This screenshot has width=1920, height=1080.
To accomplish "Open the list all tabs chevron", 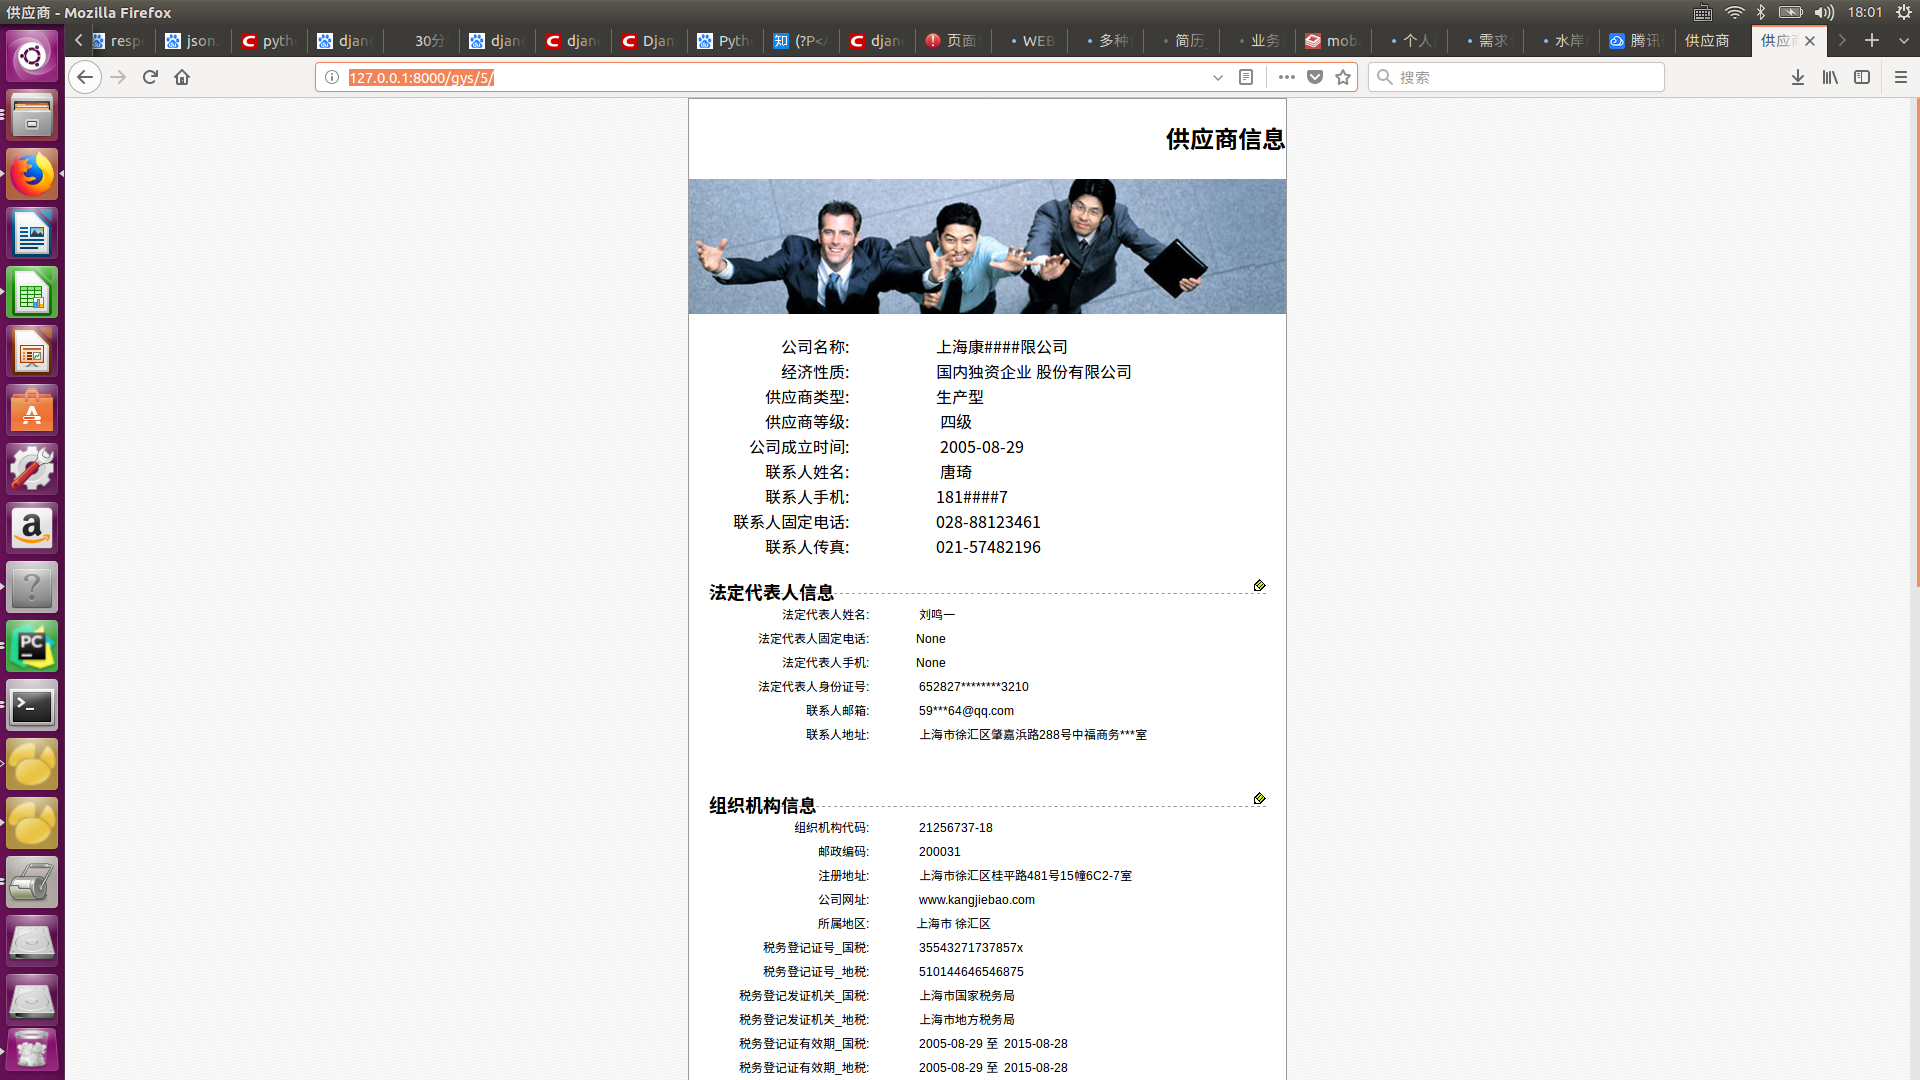I will pyautogui.click(x=1904, y=41).
